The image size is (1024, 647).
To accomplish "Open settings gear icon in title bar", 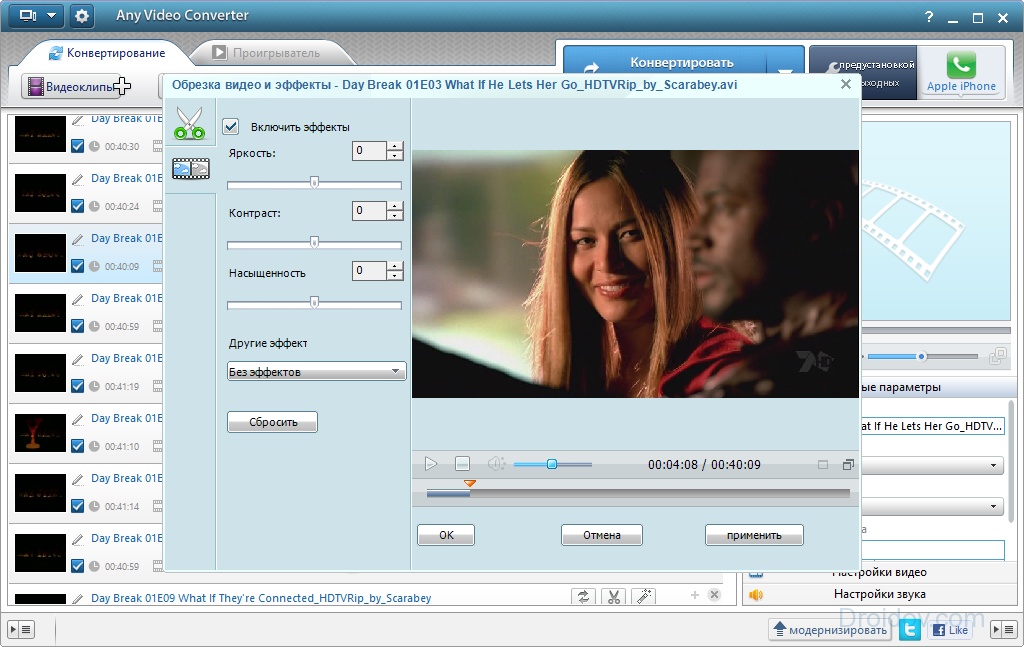I will 82,16.
